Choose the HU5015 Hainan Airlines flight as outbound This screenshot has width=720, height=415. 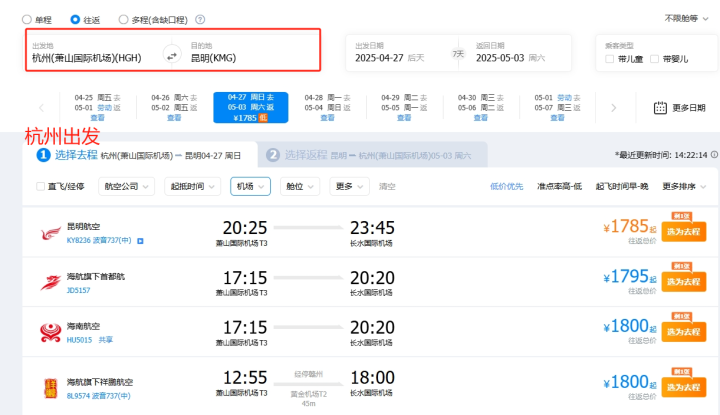click(683, 331)
